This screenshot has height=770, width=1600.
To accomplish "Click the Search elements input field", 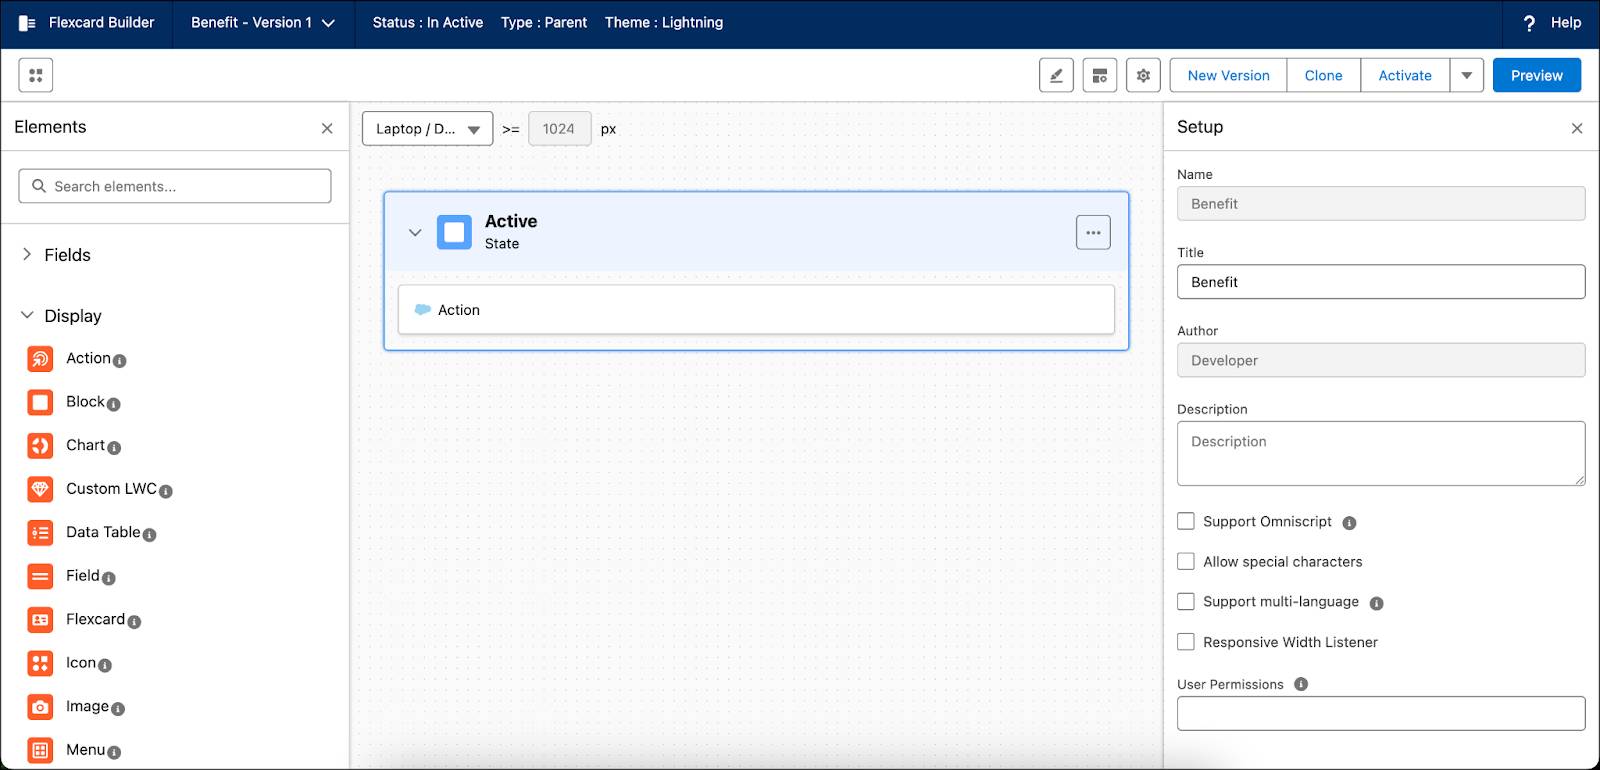I will click(x=175, y=186).
